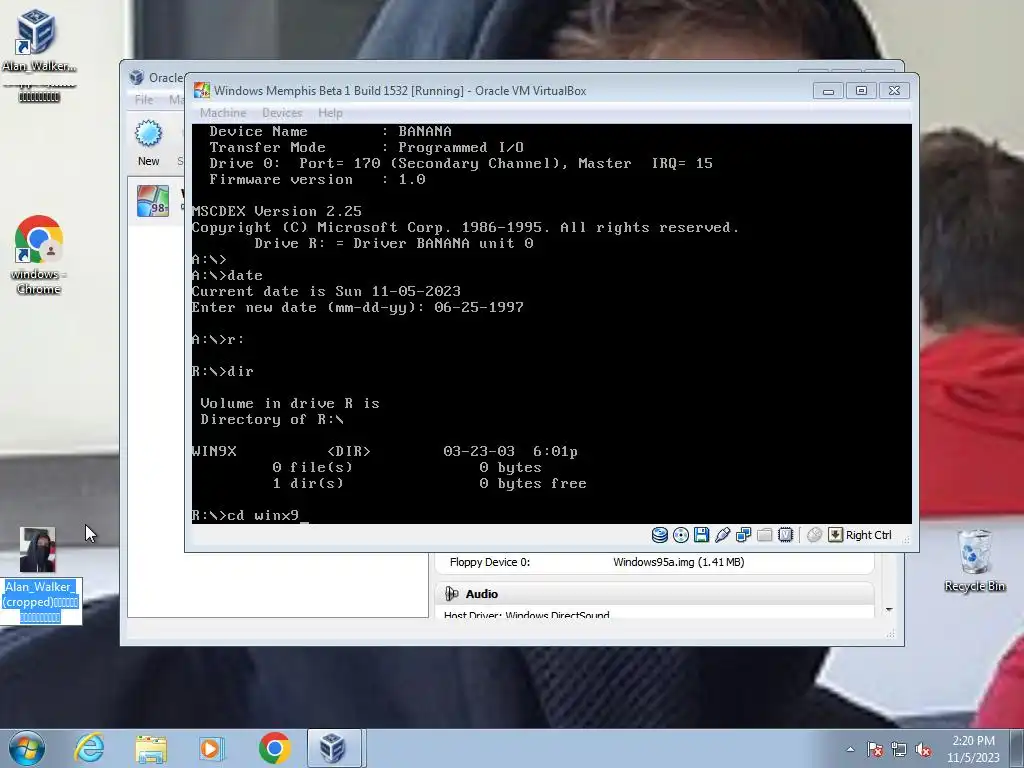This screenshot has width=1024, height=768.
Task: Select the Windows 98 VM list entry
Action: 157,201
